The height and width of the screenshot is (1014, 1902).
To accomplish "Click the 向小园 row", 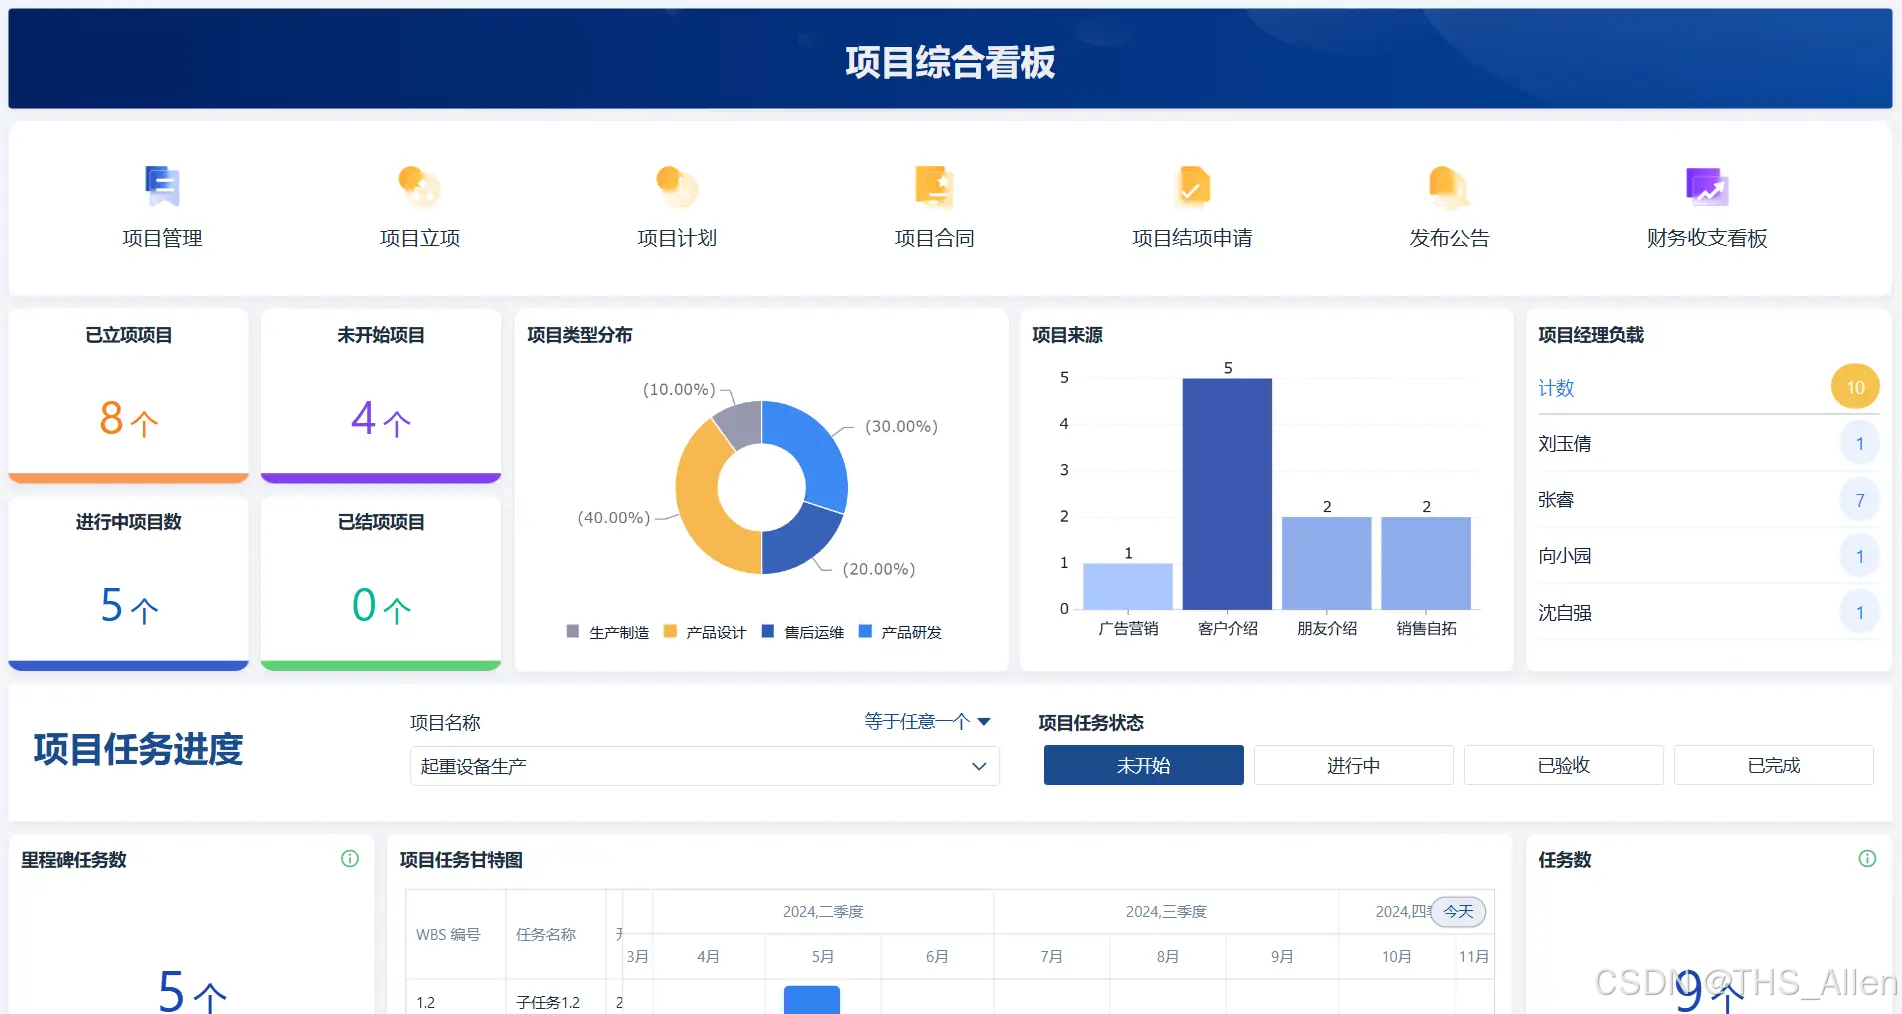I will point(1708,556).
